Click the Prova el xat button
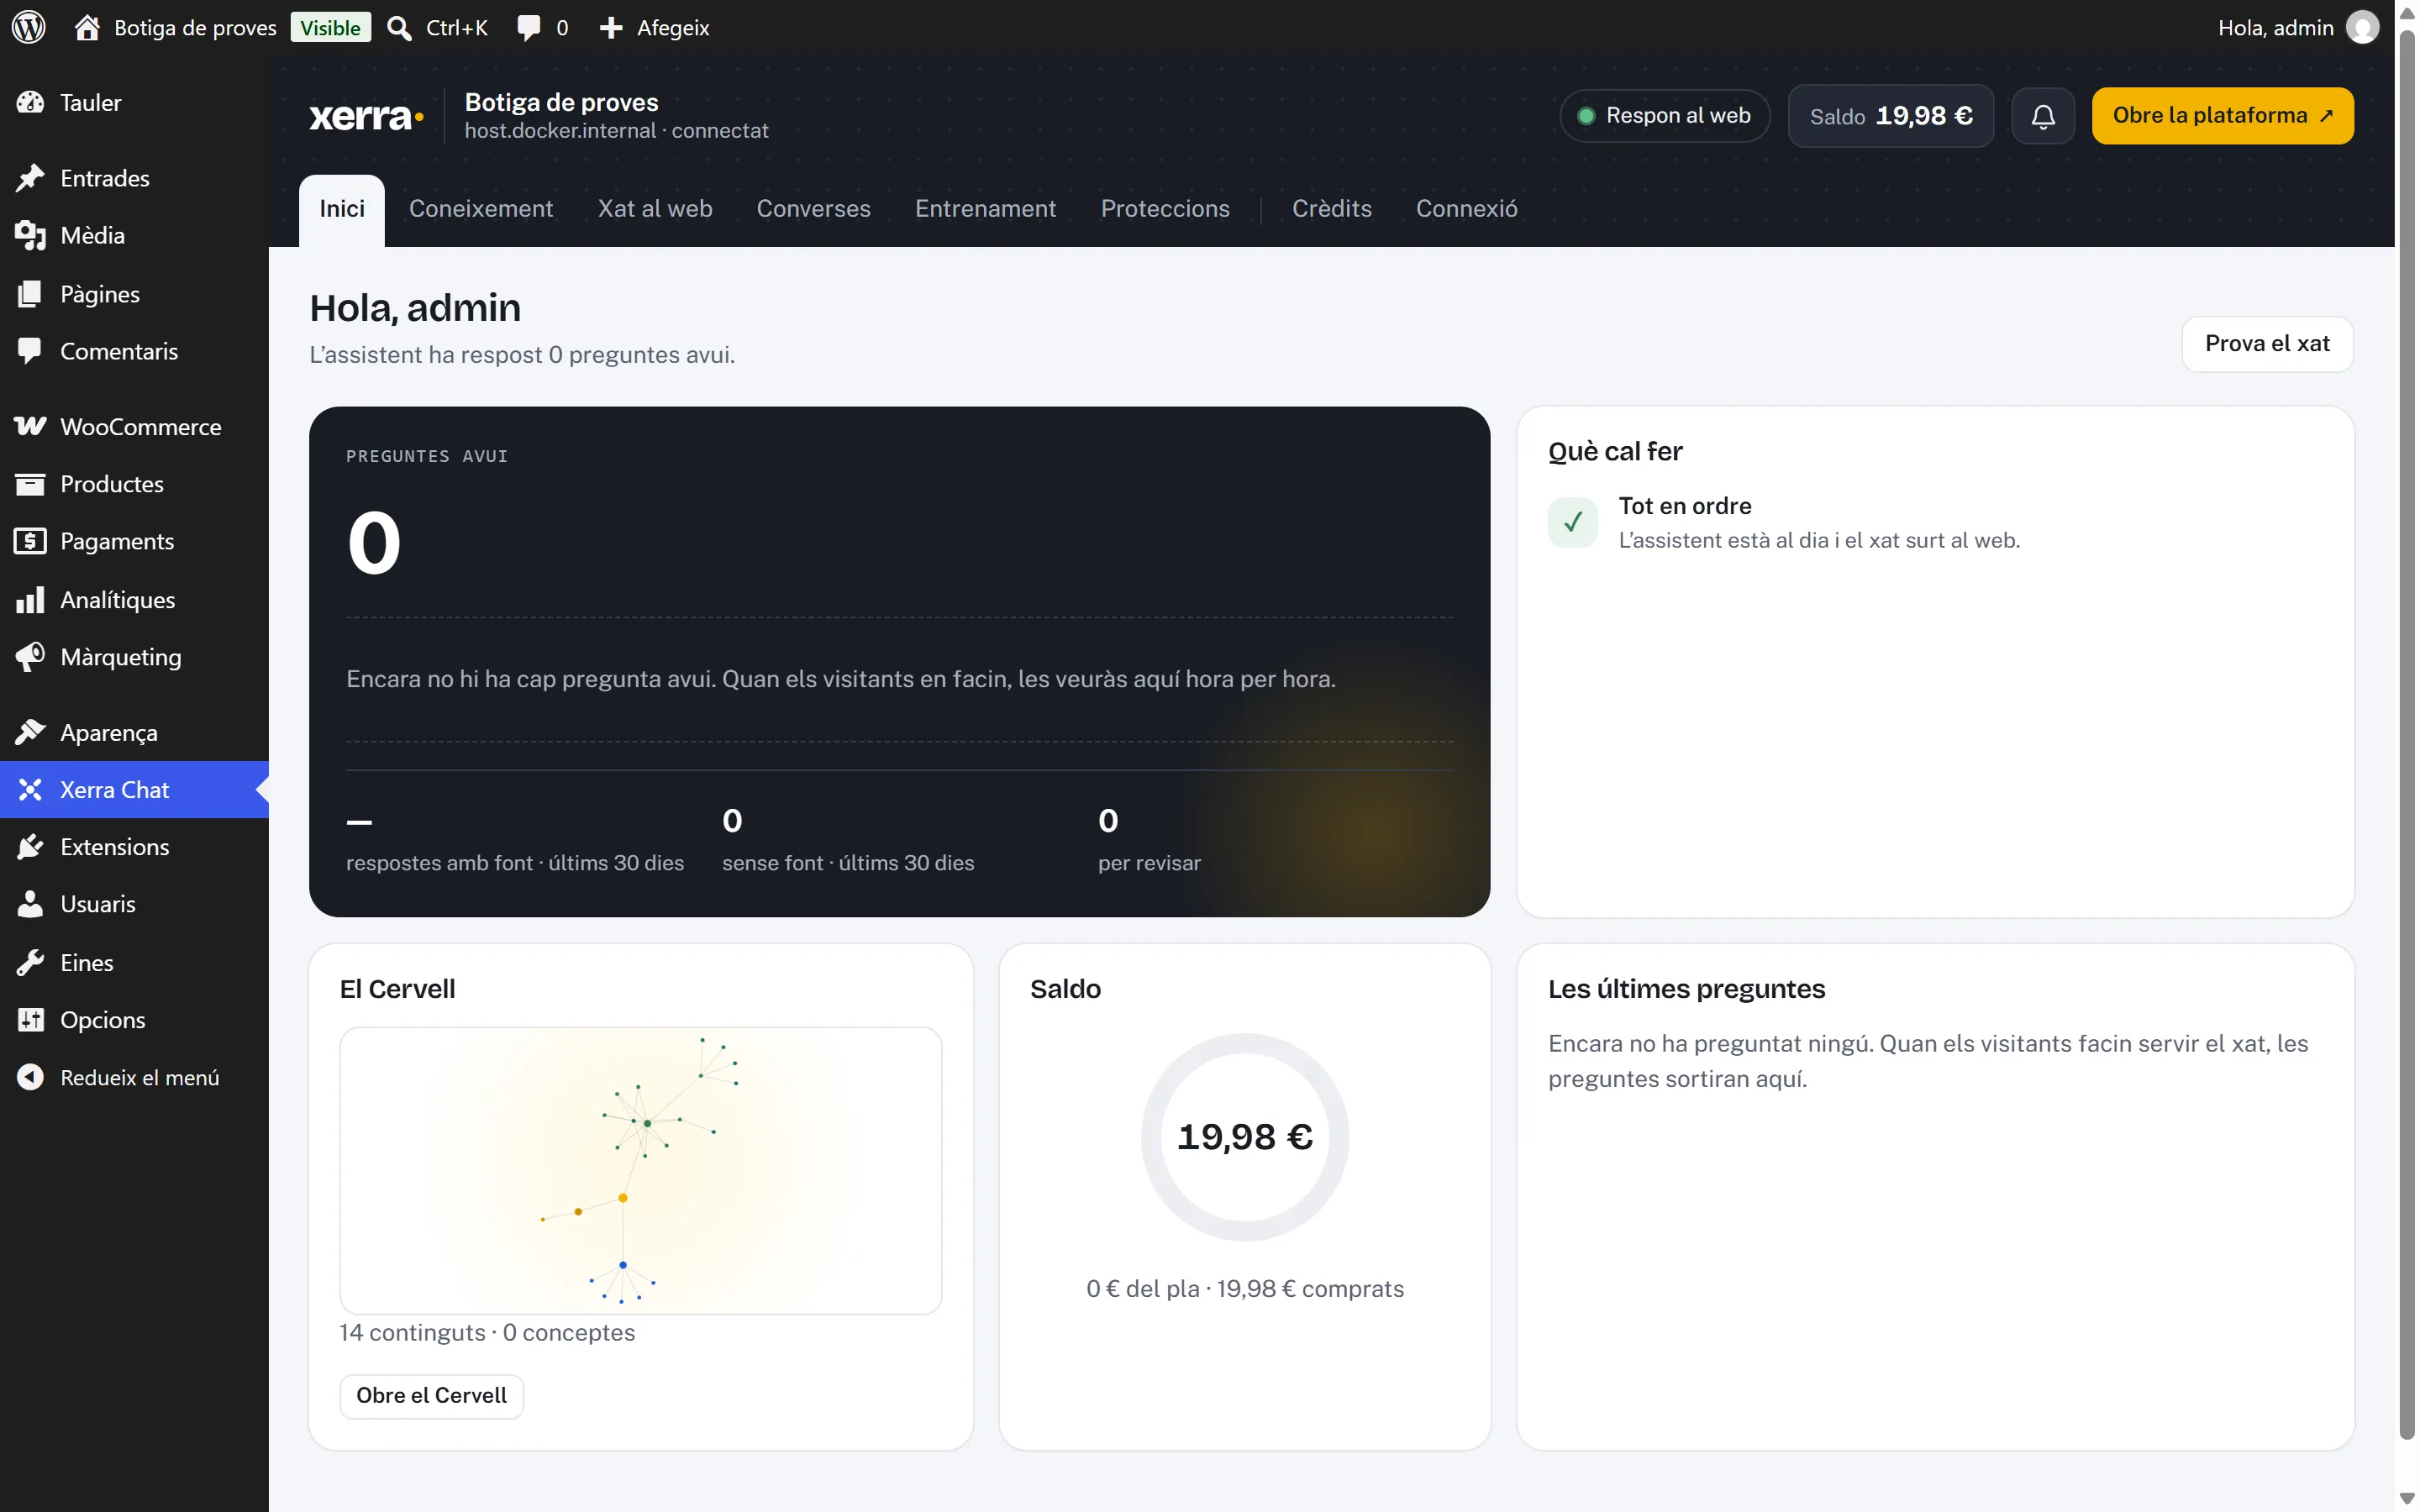The image size is (2420, 1512). [x=2267, y=344]
